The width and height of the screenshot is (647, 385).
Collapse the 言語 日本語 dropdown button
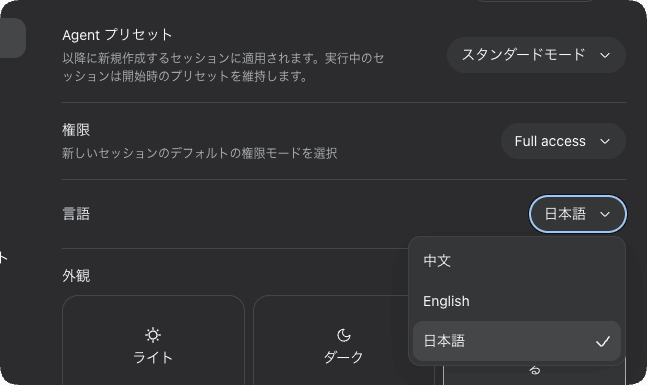pos(578,214)
